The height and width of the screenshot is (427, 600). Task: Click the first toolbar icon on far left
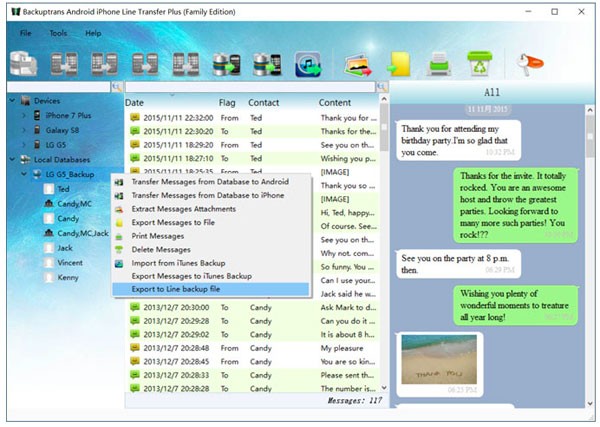point(23,65)
